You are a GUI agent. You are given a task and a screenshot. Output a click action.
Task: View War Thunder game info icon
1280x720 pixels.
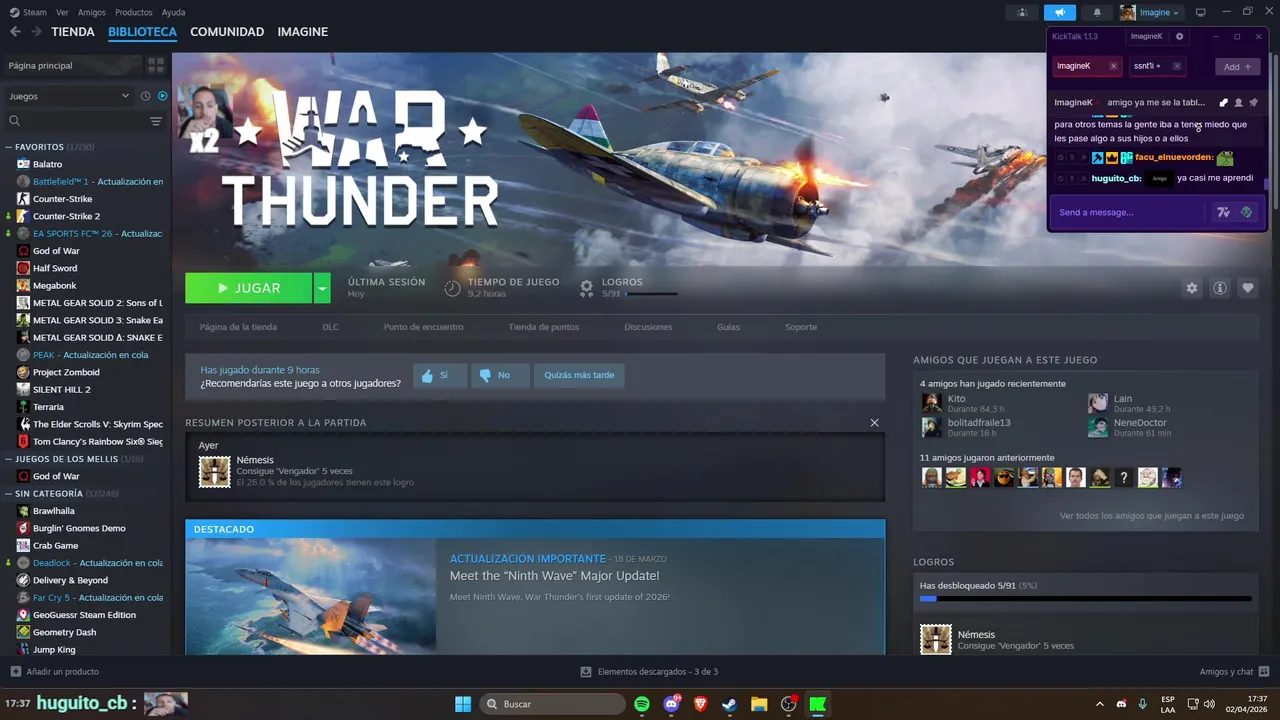(x=1220, y=288)
